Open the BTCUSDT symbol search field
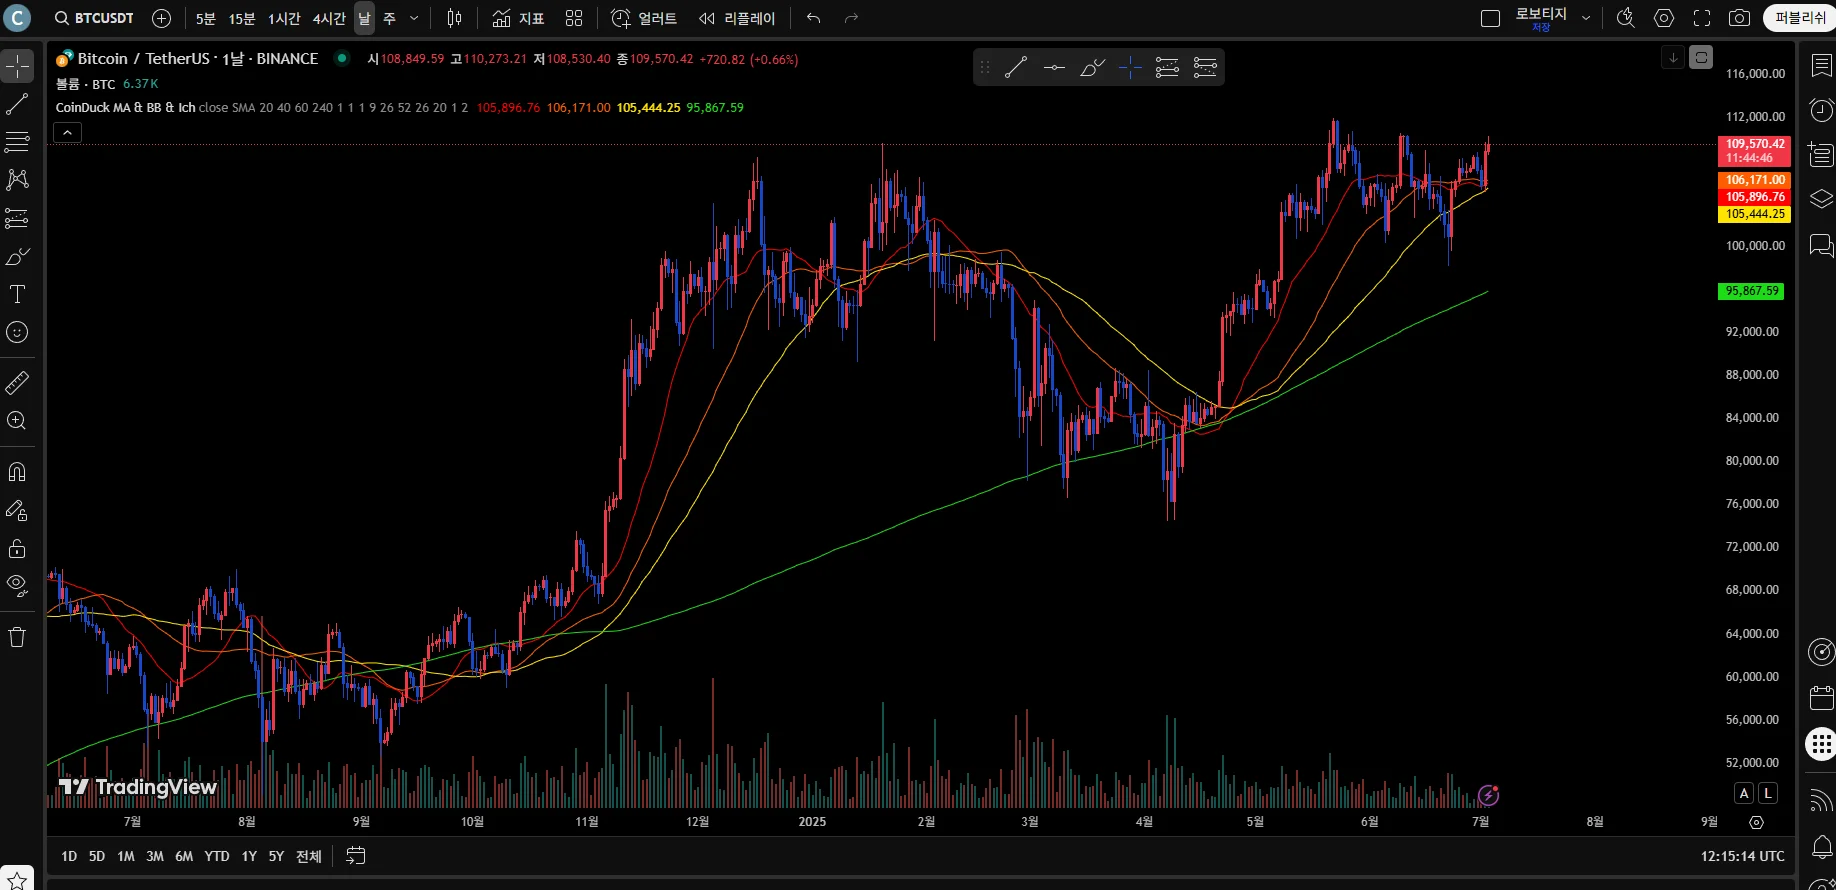Viewport: 1836px width, 890px height. click(94, 18)
